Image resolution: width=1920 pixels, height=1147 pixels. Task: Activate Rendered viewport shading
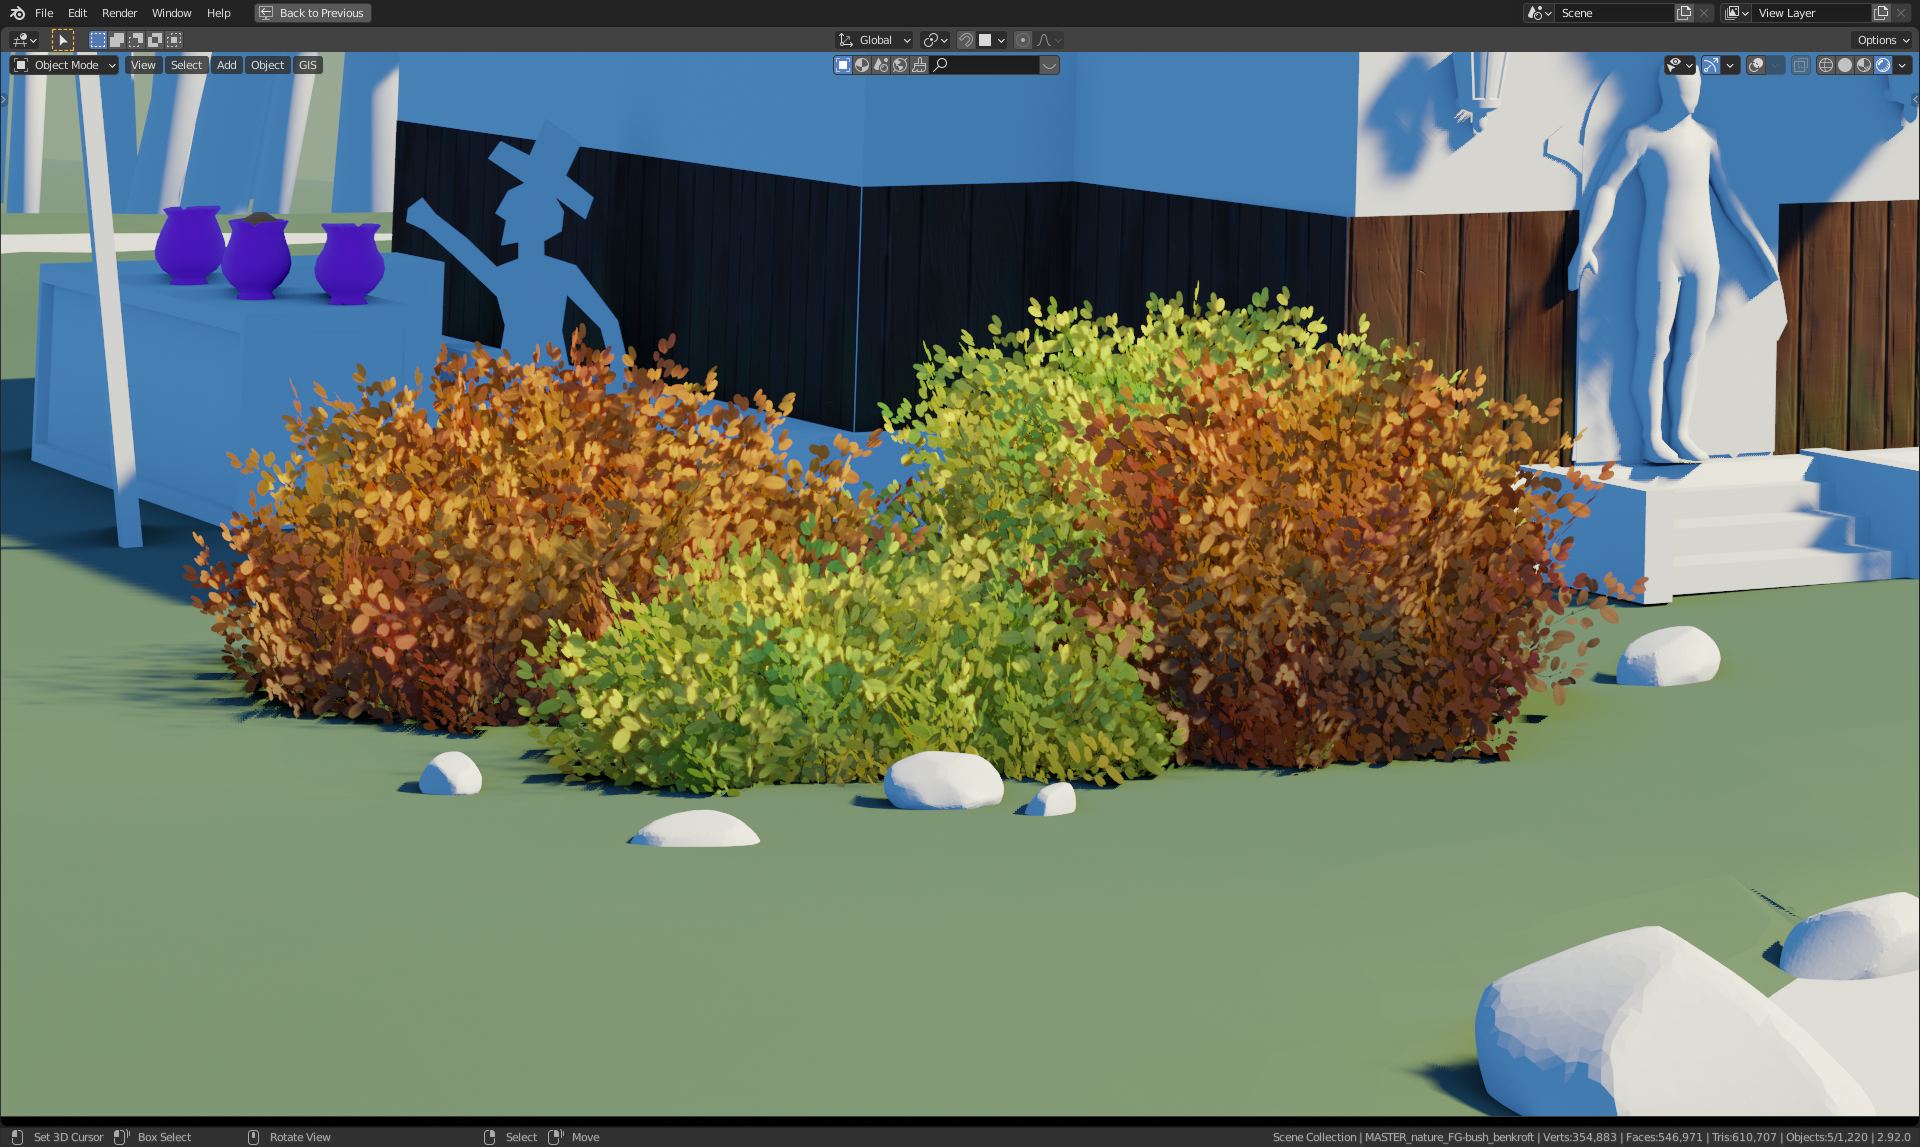coord(1883,65)
